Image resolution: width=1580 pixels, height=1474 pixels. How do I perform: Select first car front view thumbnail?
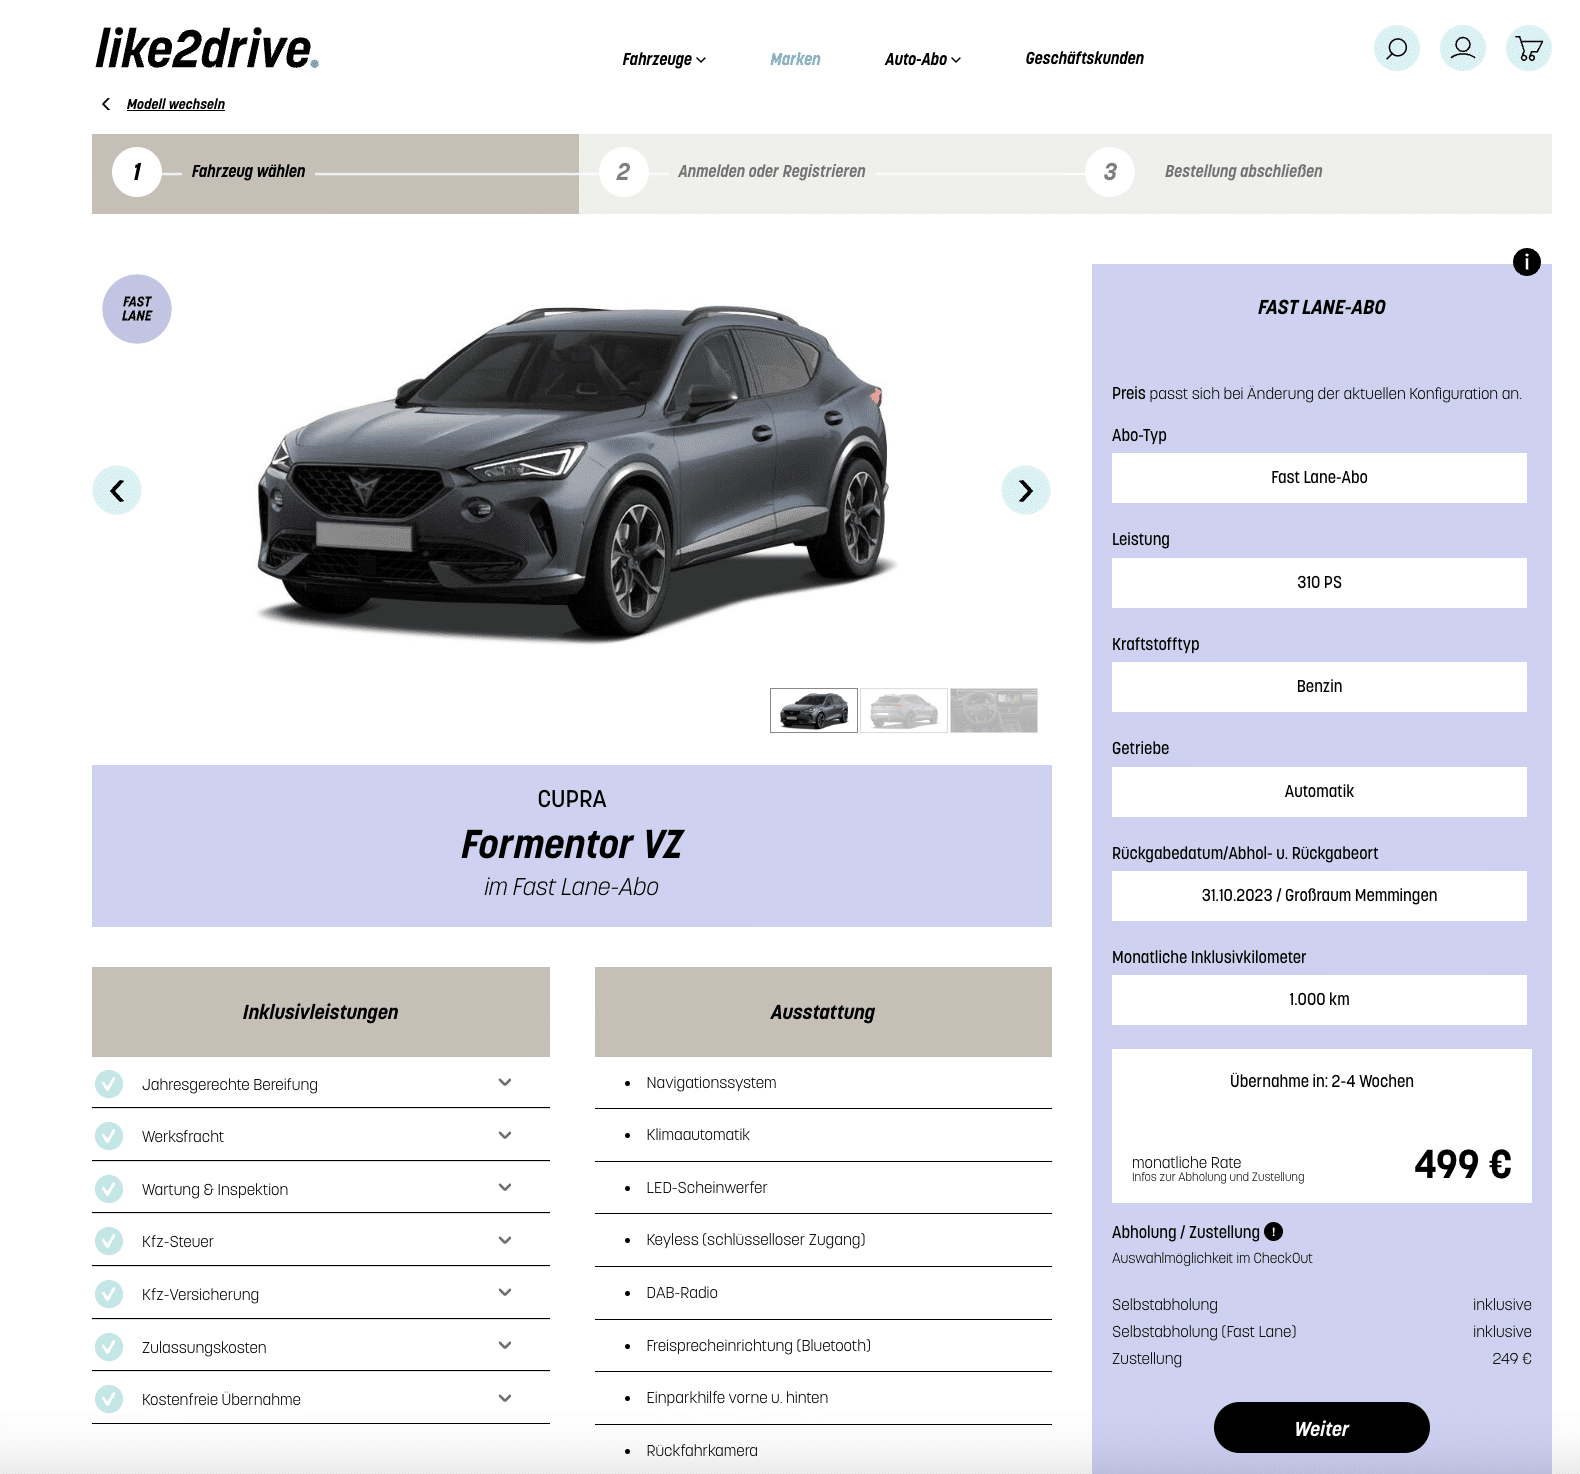click(x=814, y=710)
